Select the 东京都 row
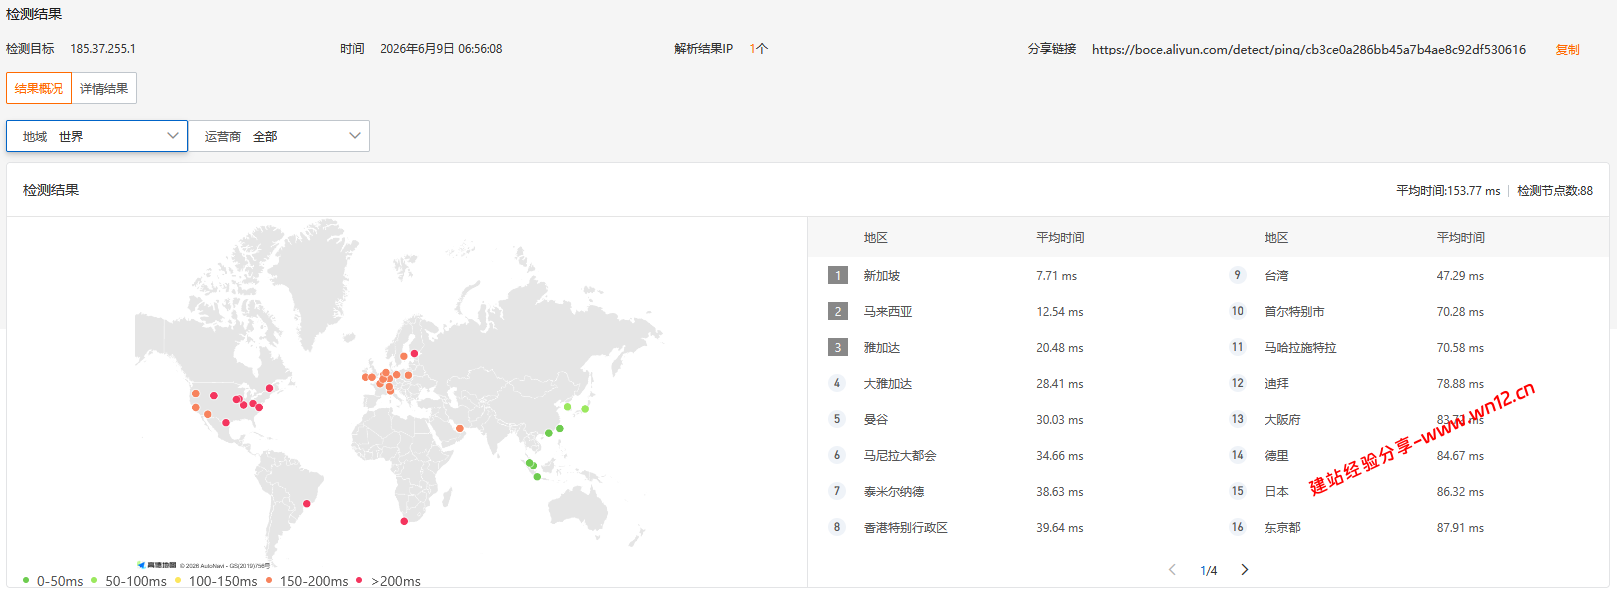Viewport: 1617px width, 592px height. coord(1408,527)
